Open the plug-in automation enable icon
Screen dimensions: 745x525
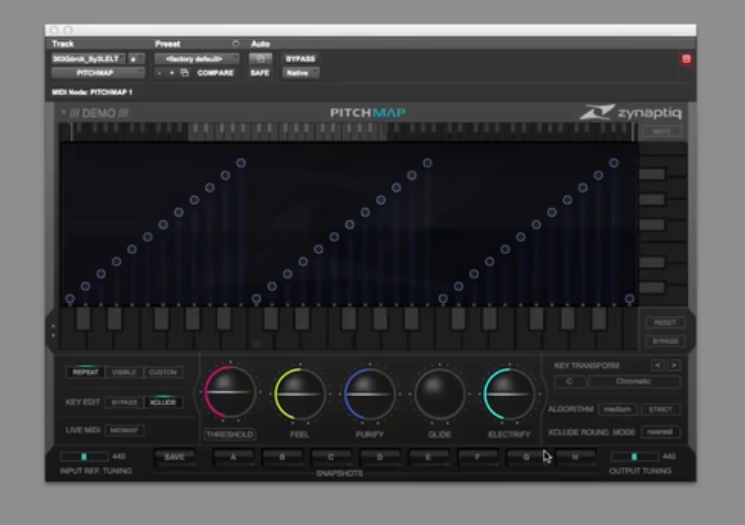(x=260, y=59)
